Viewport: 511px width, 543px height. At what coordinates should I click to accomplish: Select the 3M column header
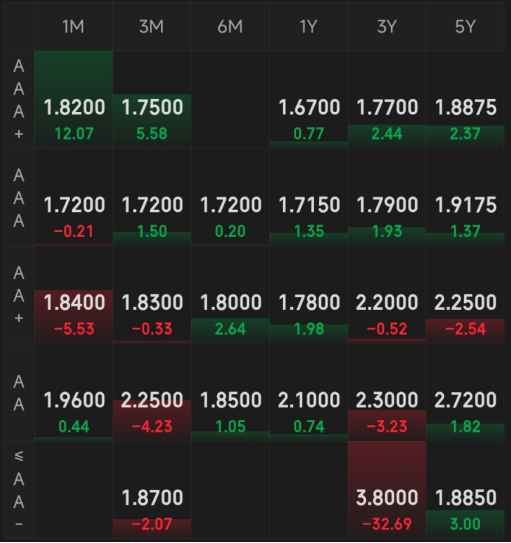(152, 27)
